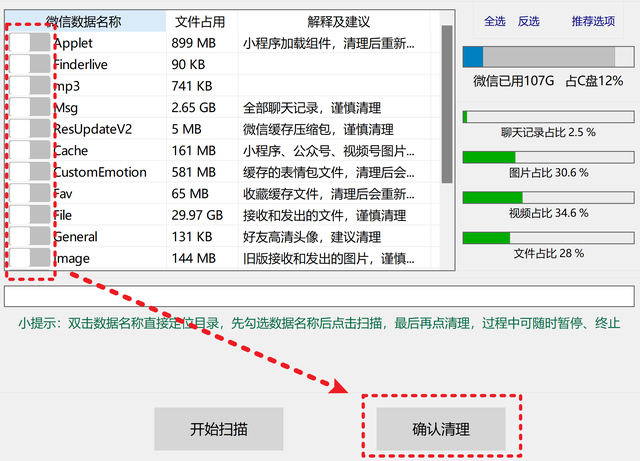Select the Finderlive data name
This screenshot has width=640, height=461.
tap(80, 65)
